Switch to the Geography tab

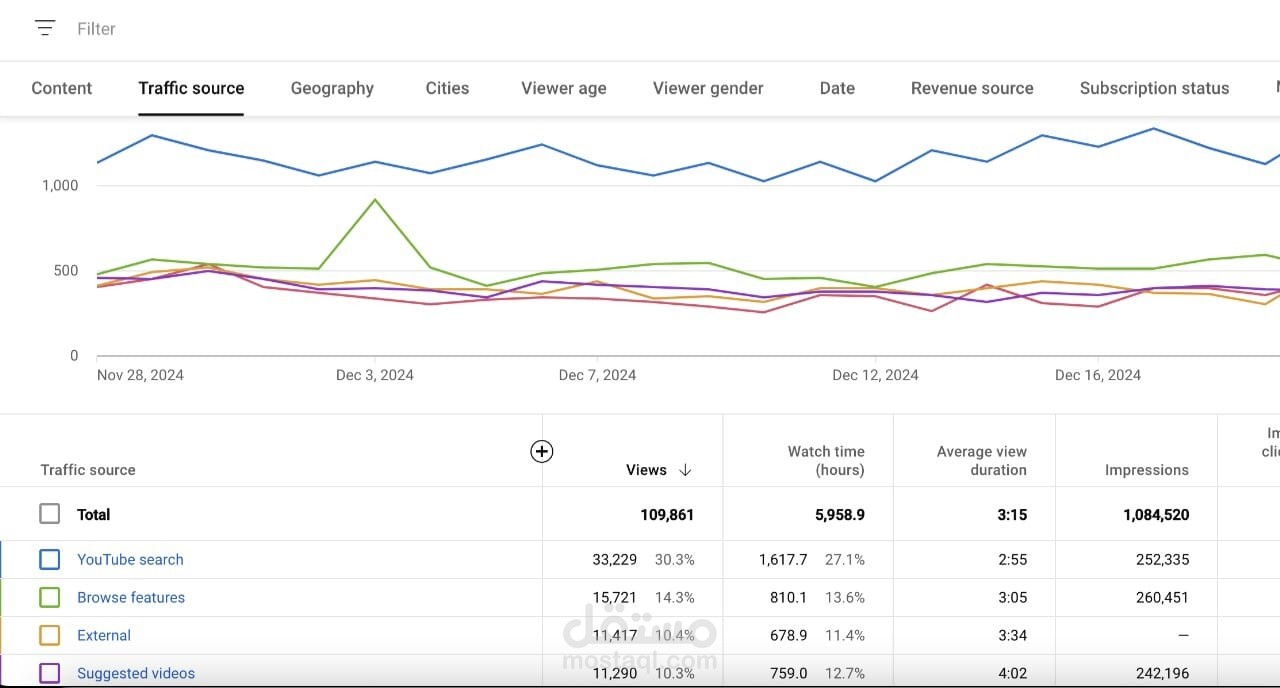click(332, 88)
